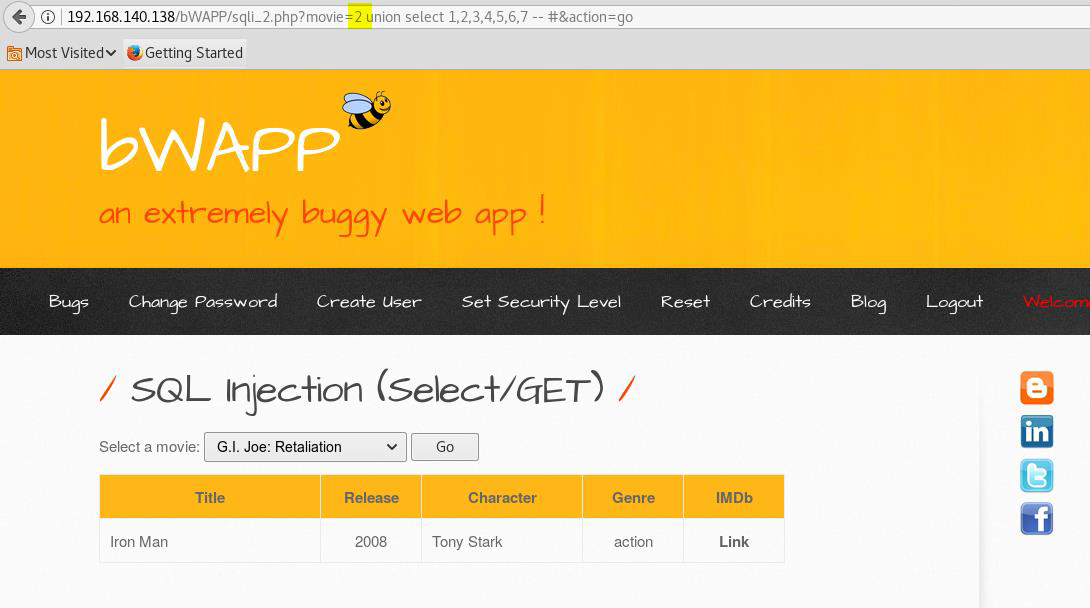Open the Bugs menu item

click(x=68, y=302)
